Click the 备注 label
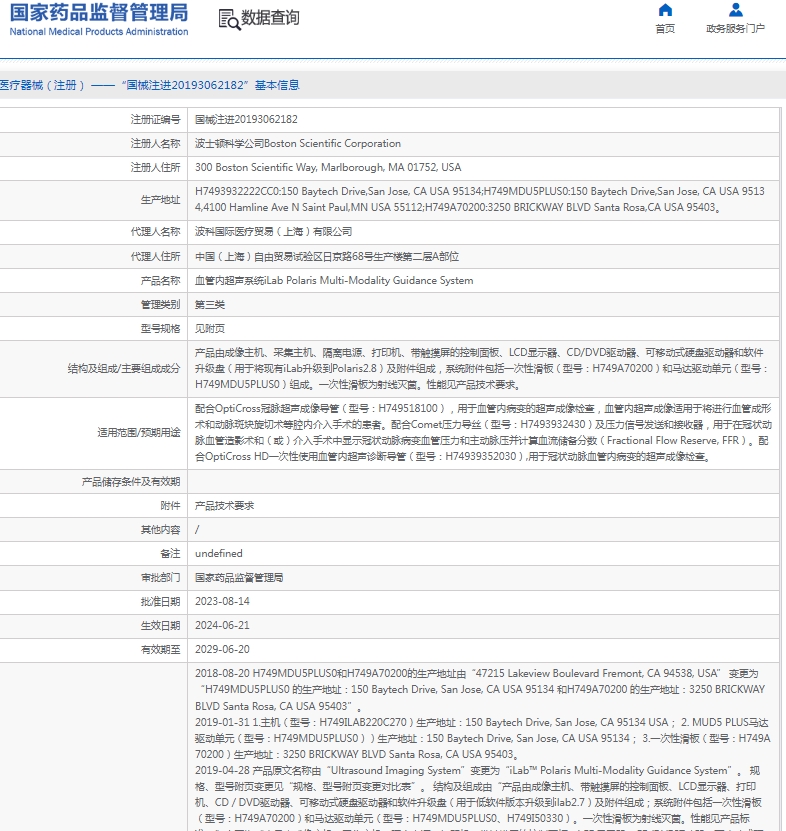Image resolution: width=786 pixels, height=831 pixels. click(x=170, y=553)
